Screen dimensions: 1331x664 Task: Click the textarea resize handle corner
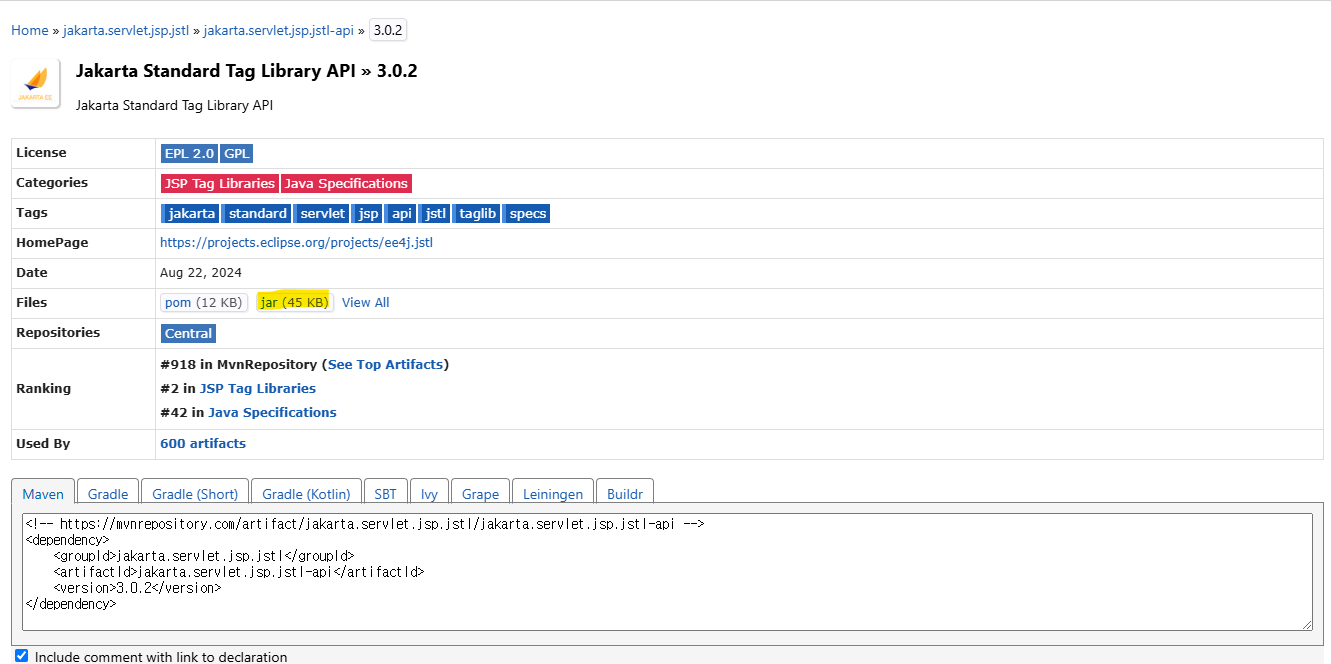coord(1307,625)
